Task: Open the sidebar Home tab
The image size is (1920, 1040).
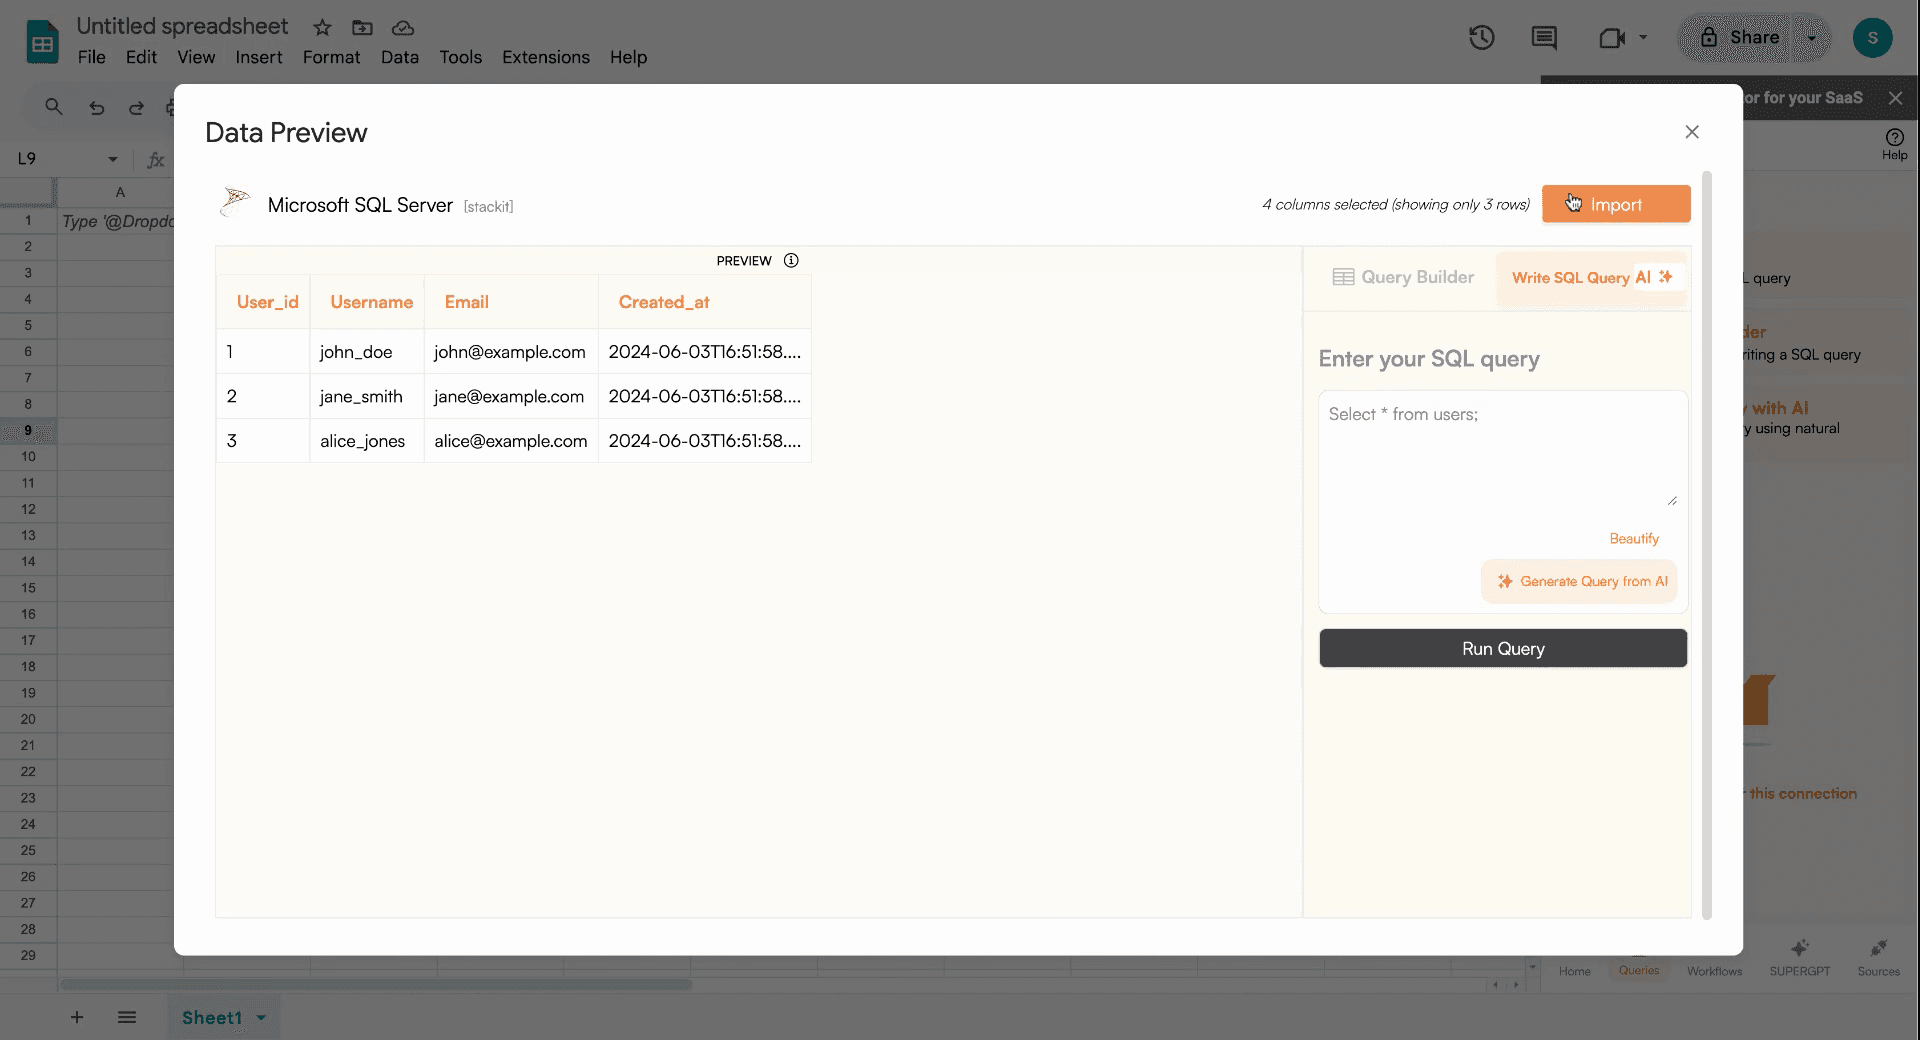Action: (1574, 960)
